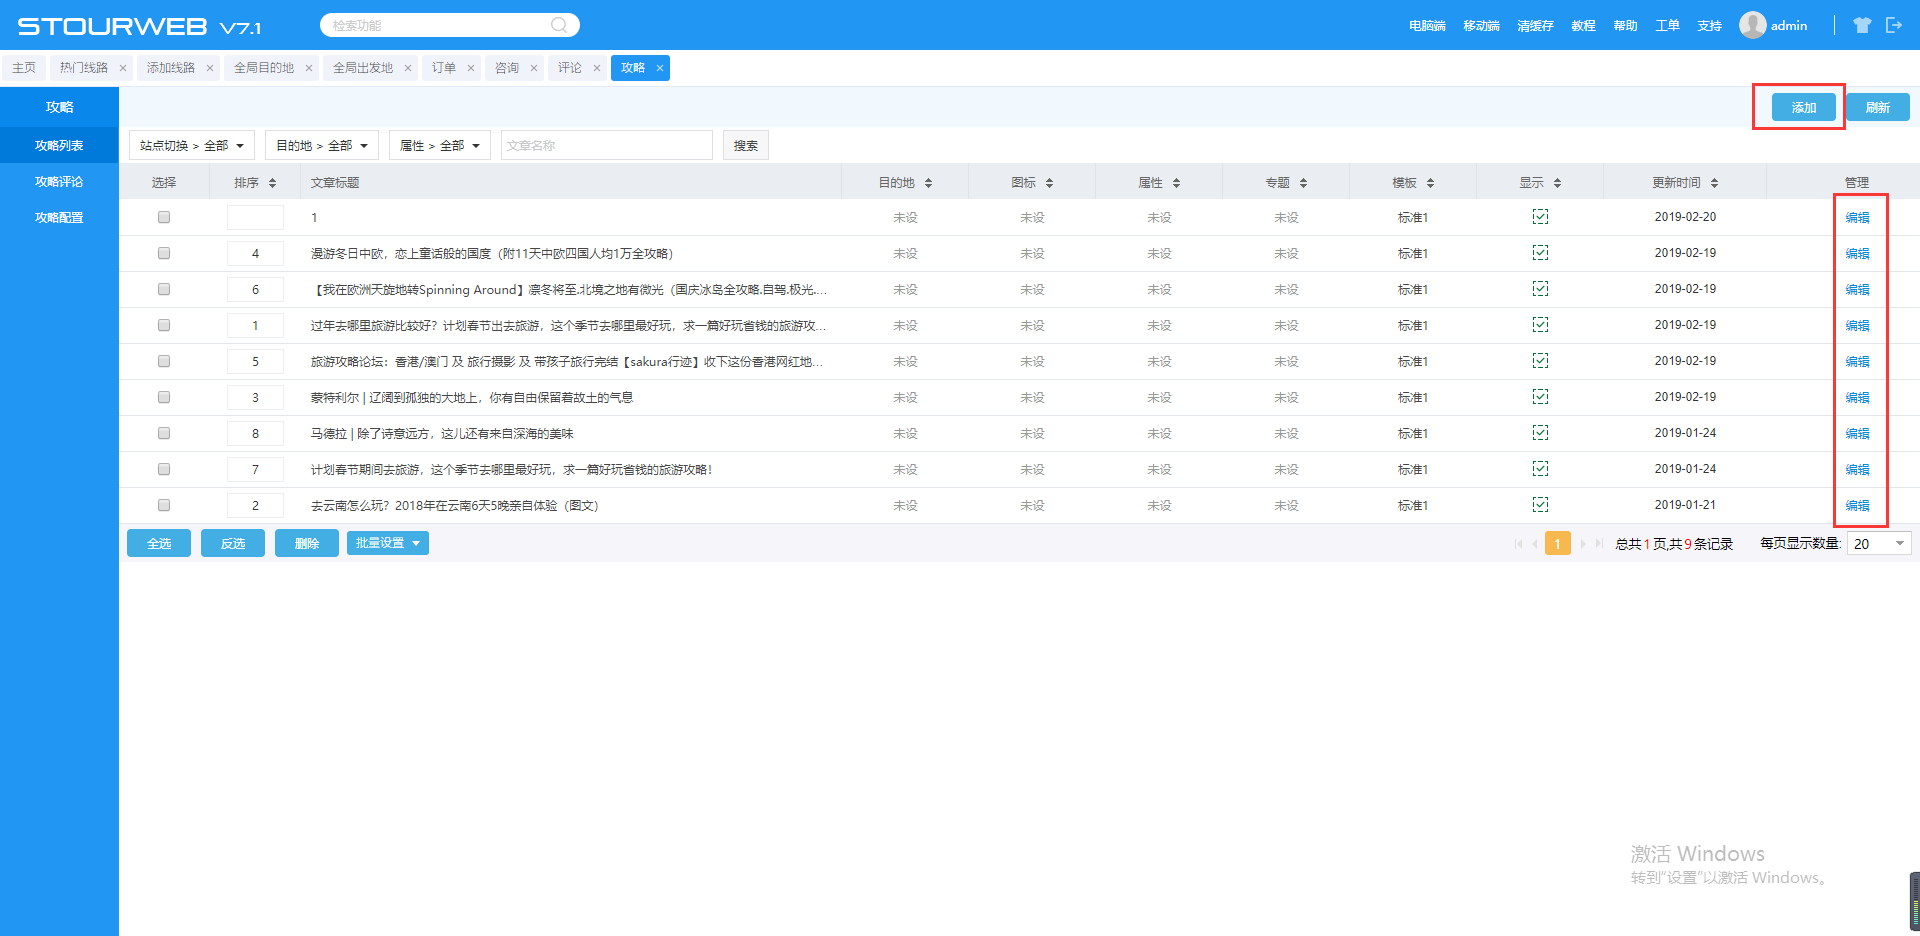
Task: Click the admin avatar icon
Action: click(x=1752, y=25)
